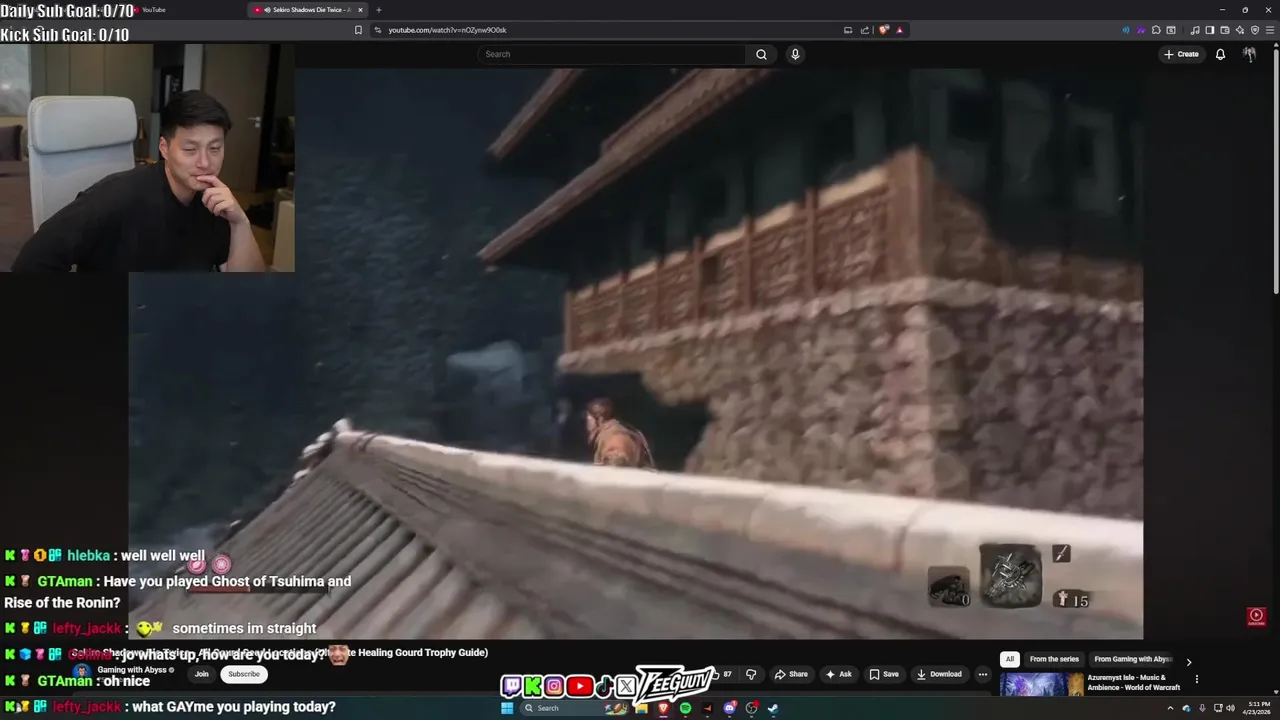Image resolution: width=1280 pixels, height=720 pixels.
Task: Click the Subscribe button
Action: 244,674
